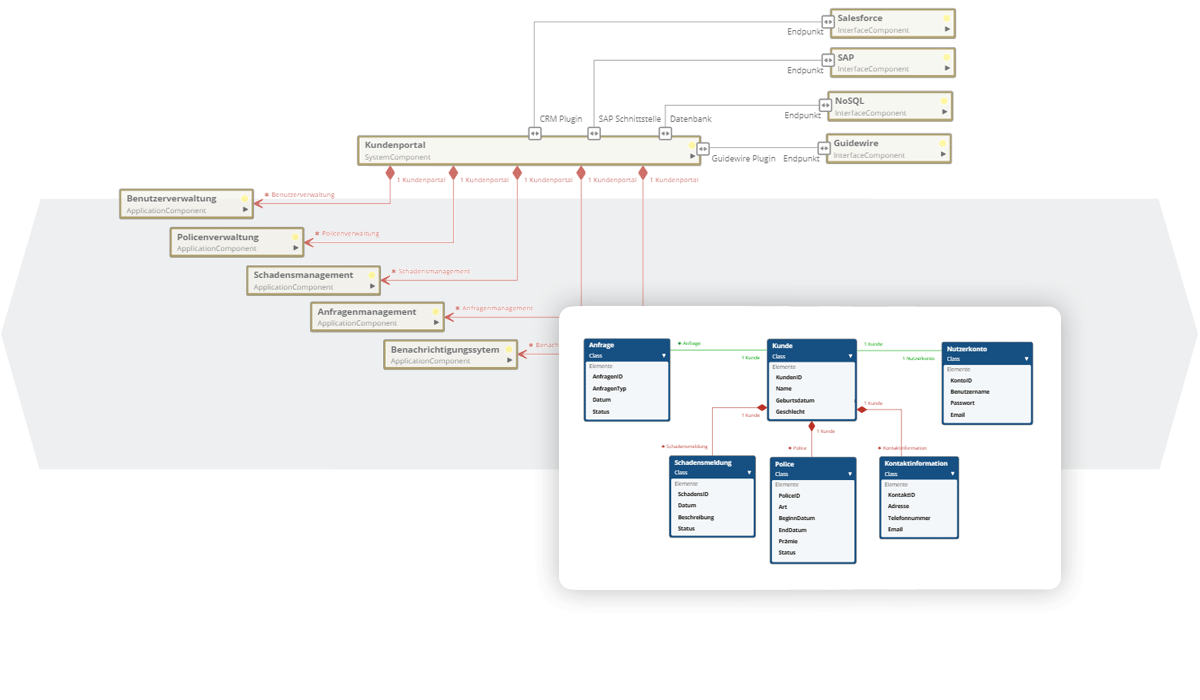Collapse the Police class dropdown arrow

tap(850, 474)
